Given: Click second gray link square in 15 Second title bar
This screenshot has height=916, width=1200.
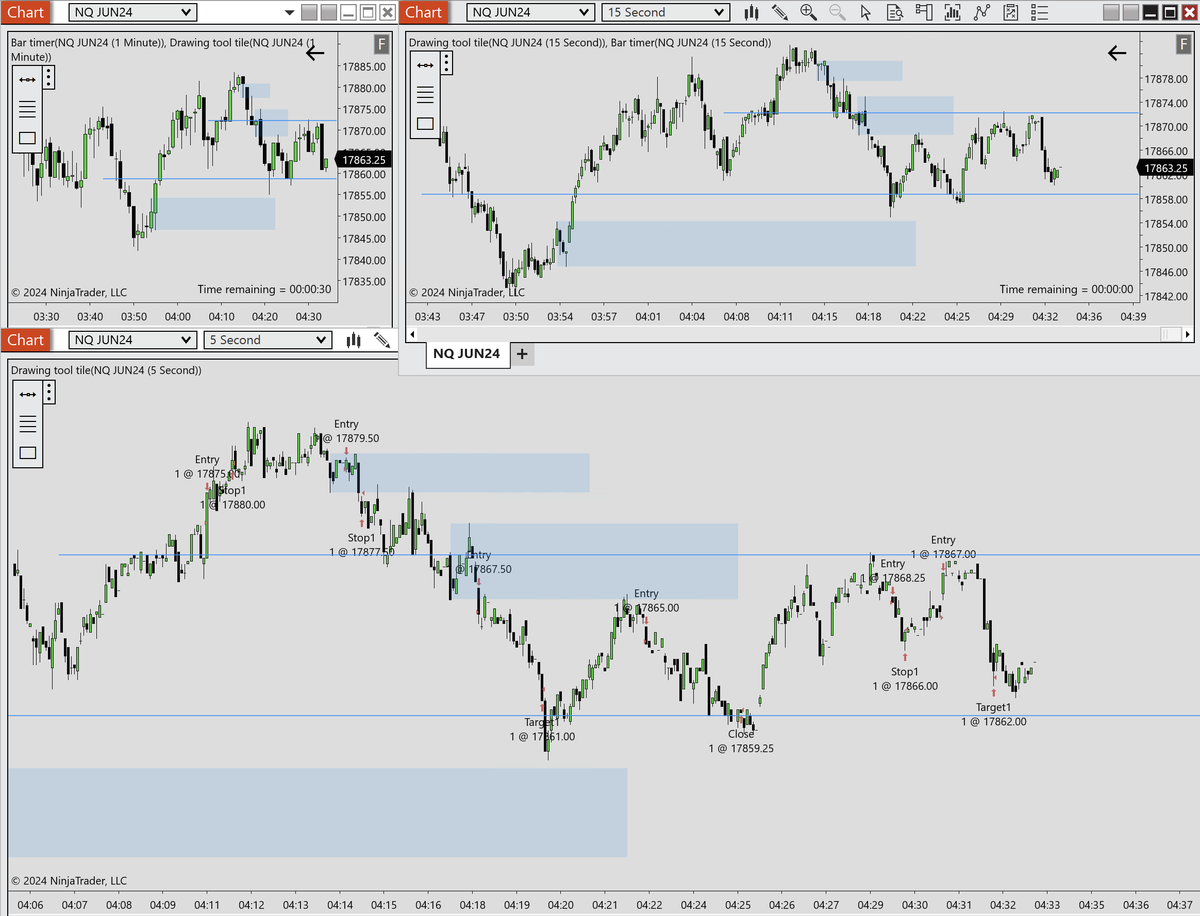Looking at the screenshot, I should pyautogui.click(x=1129, y=12).
